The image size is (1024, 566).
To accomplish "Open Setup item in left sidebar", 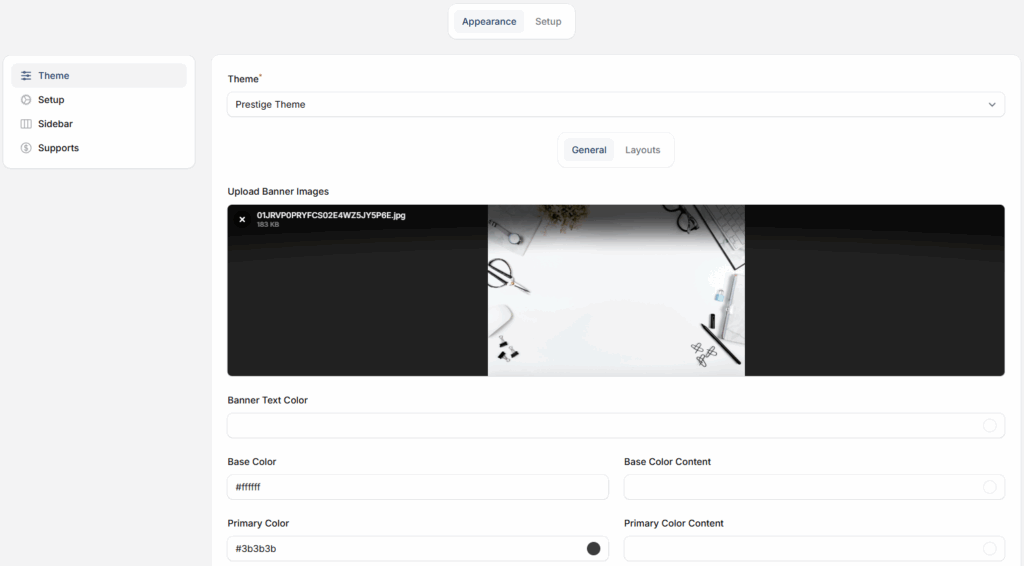I will [x=99, y=100].
